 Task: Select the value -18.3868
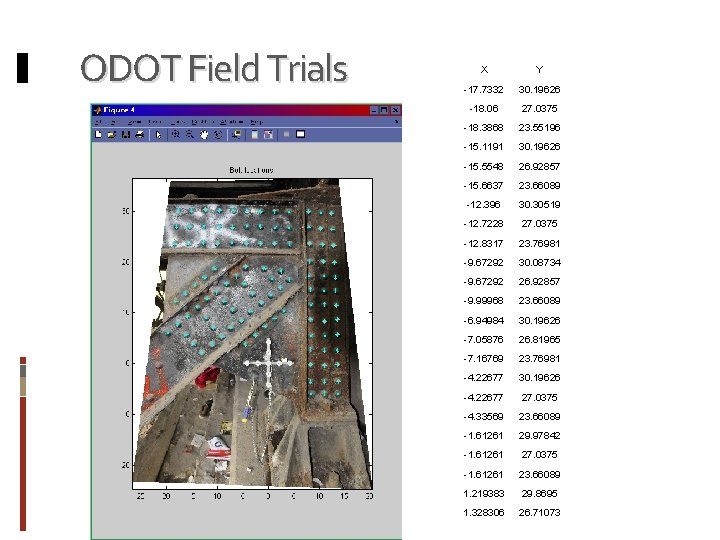coord(483,128)
